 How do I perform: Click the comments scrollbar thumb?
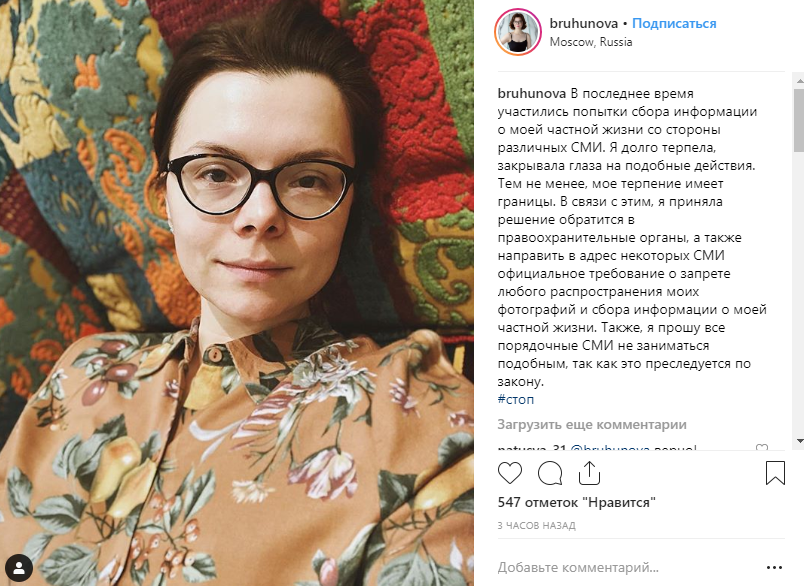[799, 120]
